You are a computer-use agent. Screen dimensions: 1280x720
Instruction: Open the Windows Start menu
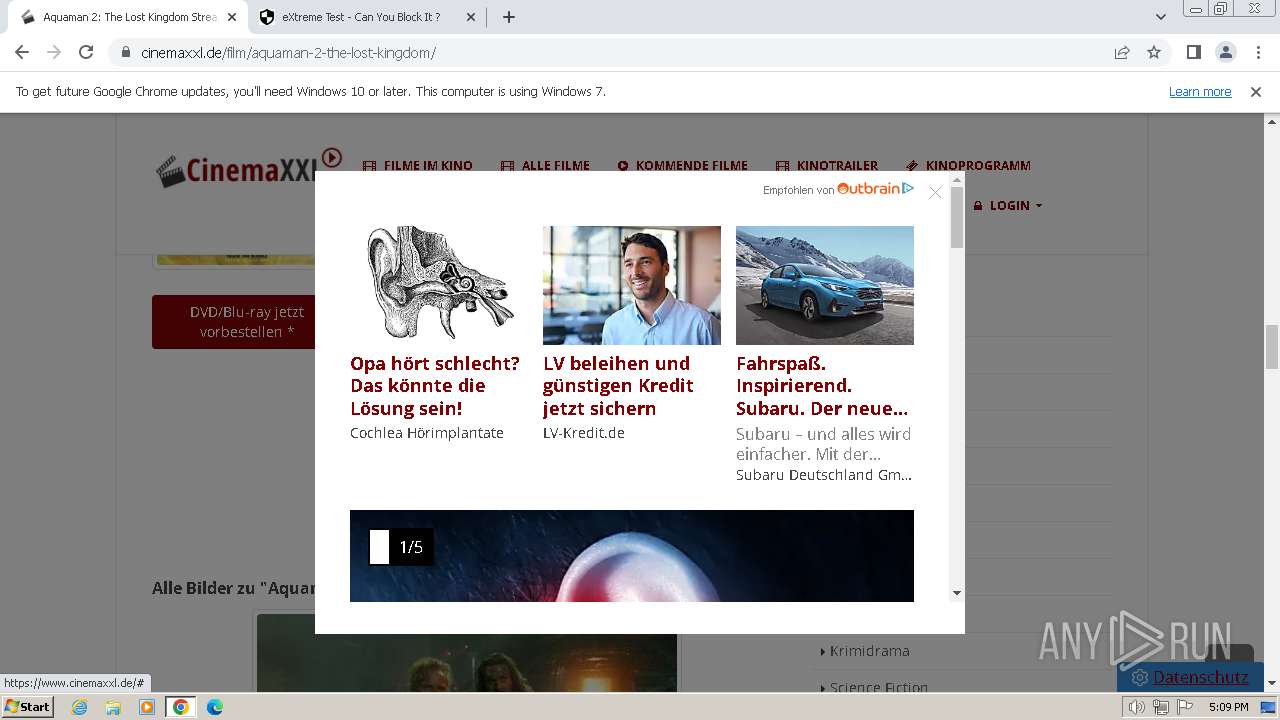point(28,707)
